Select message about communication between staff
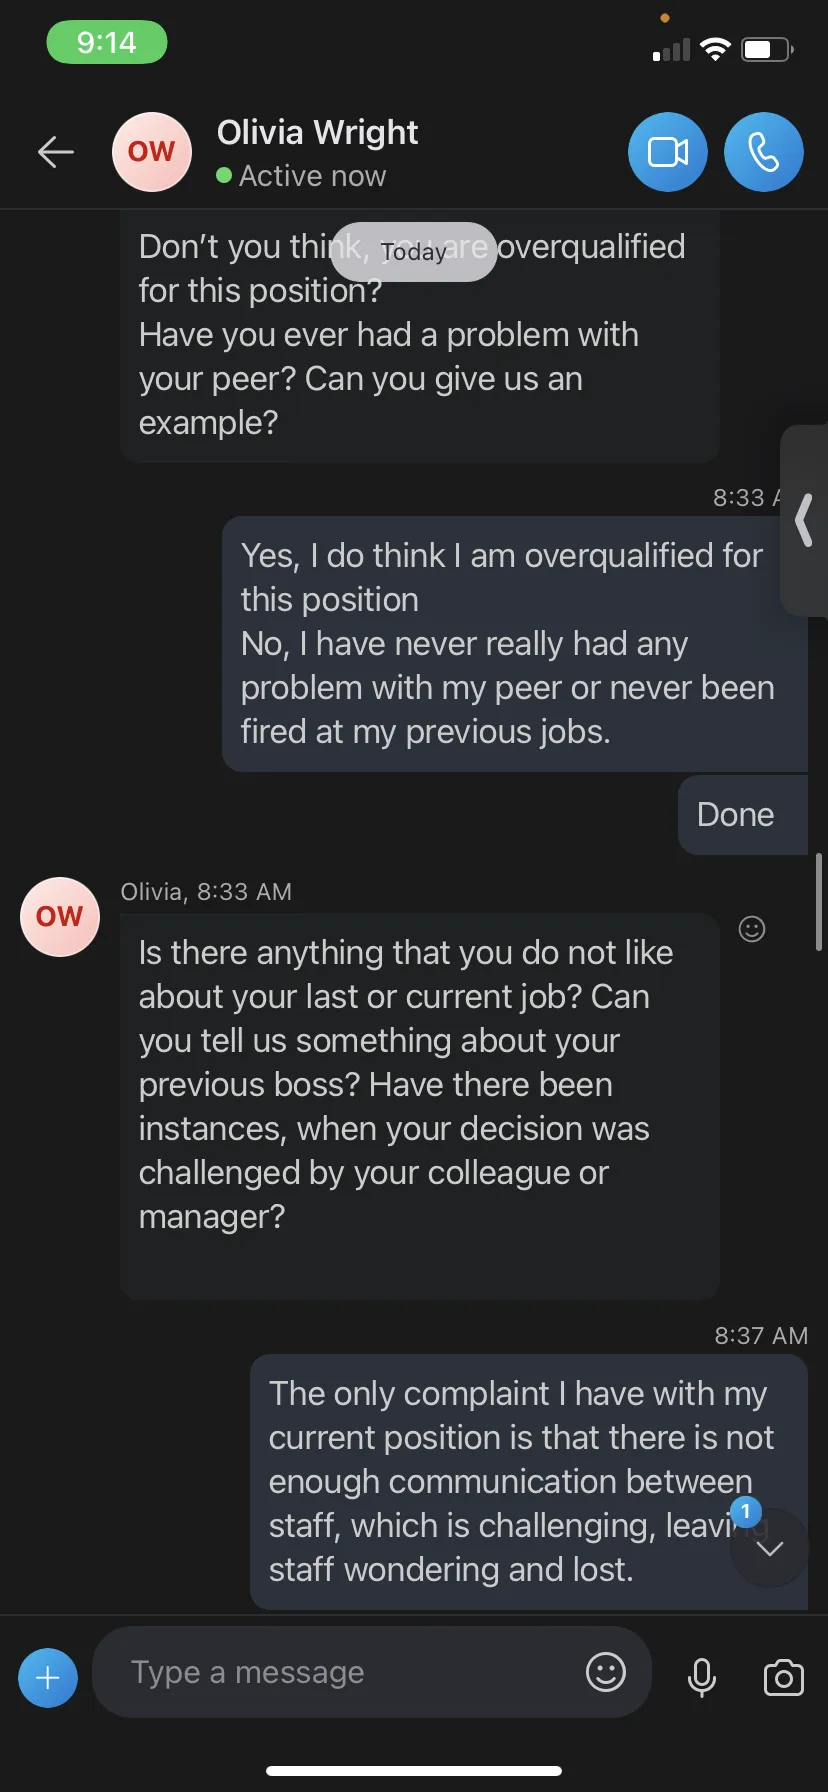 pyautogui.click(x=529, y=1481)
